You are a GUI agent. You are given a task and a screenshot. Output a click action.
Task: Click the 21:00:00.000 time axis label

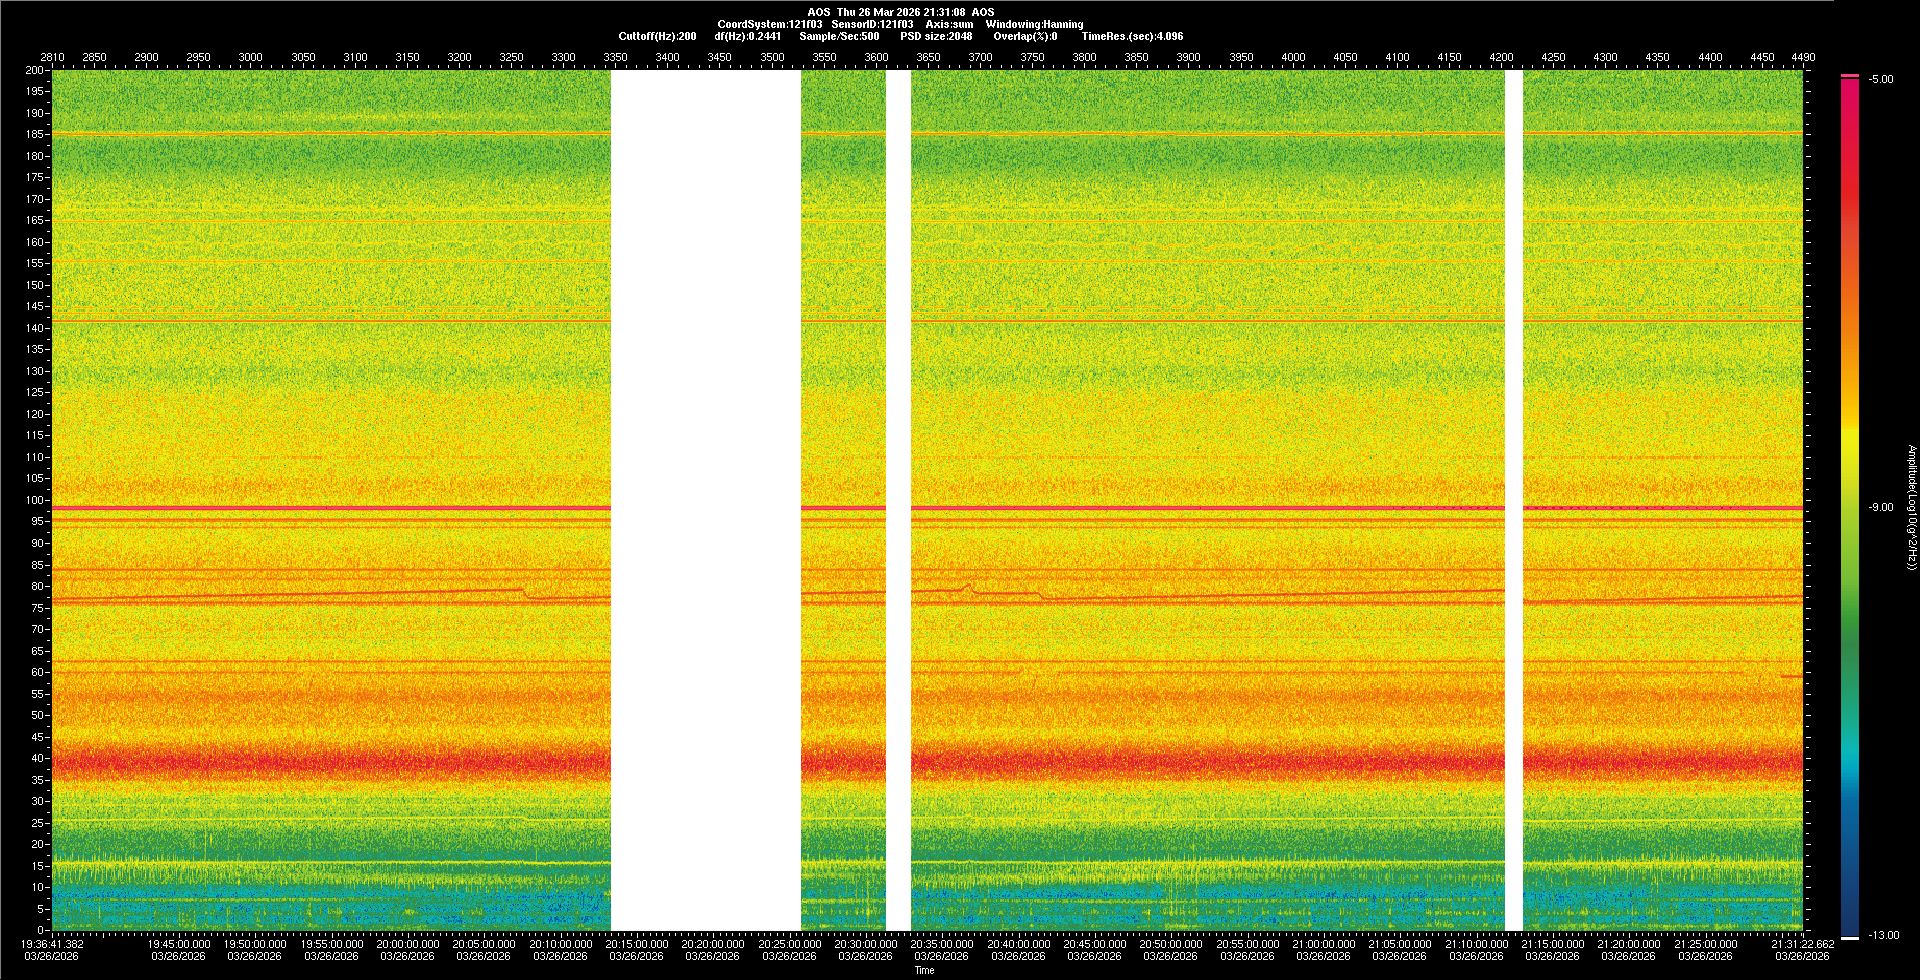coord(1323,943)
